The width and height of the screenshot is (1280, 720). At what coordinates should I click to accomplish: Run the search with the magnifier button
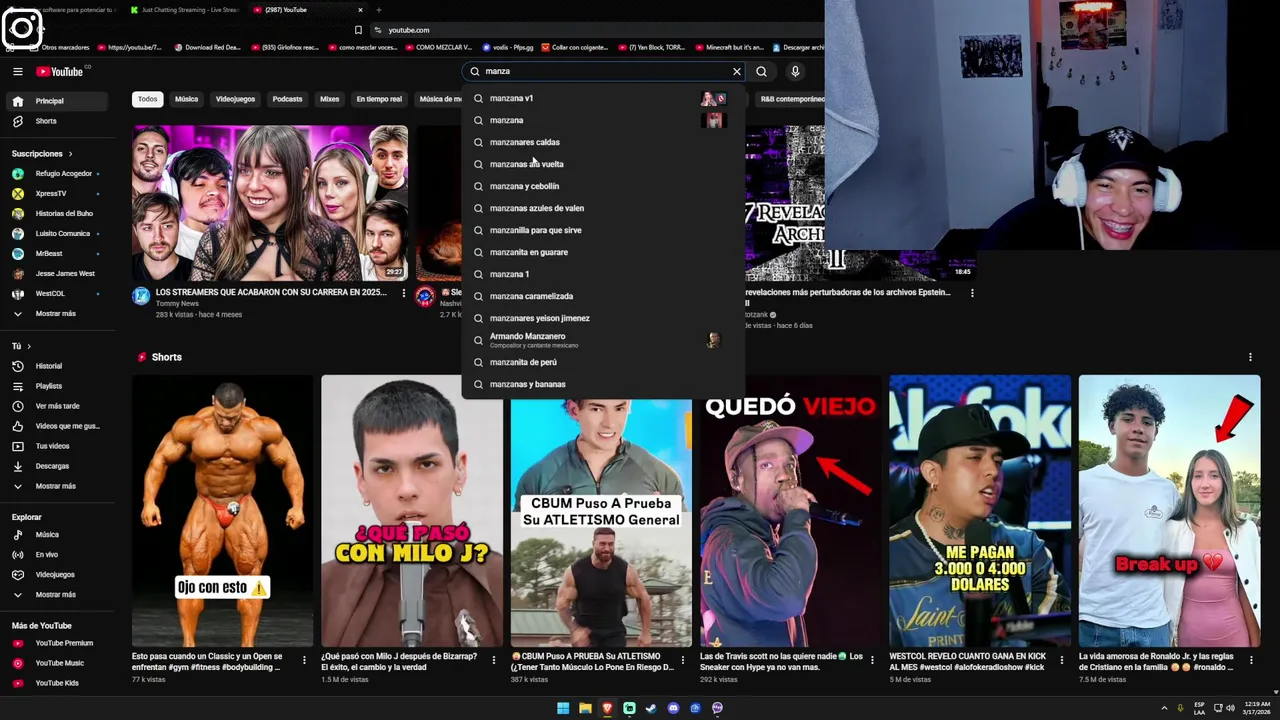(x=761, y=71)
